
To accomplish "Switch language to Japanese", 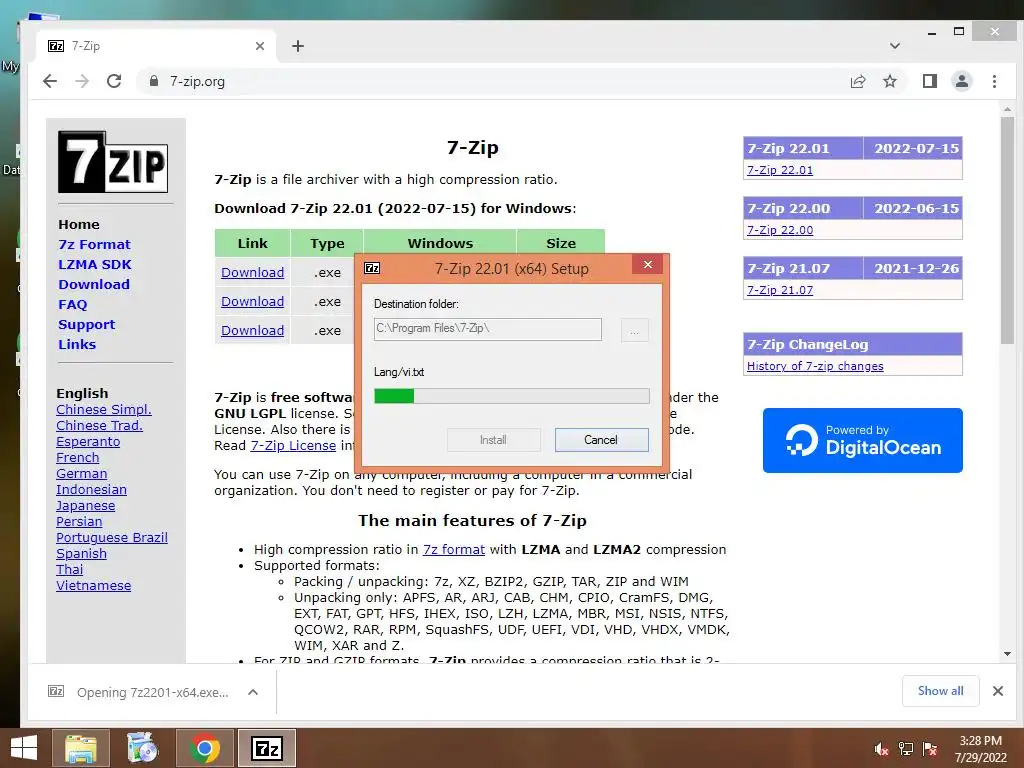I will [x=86, y=505].
